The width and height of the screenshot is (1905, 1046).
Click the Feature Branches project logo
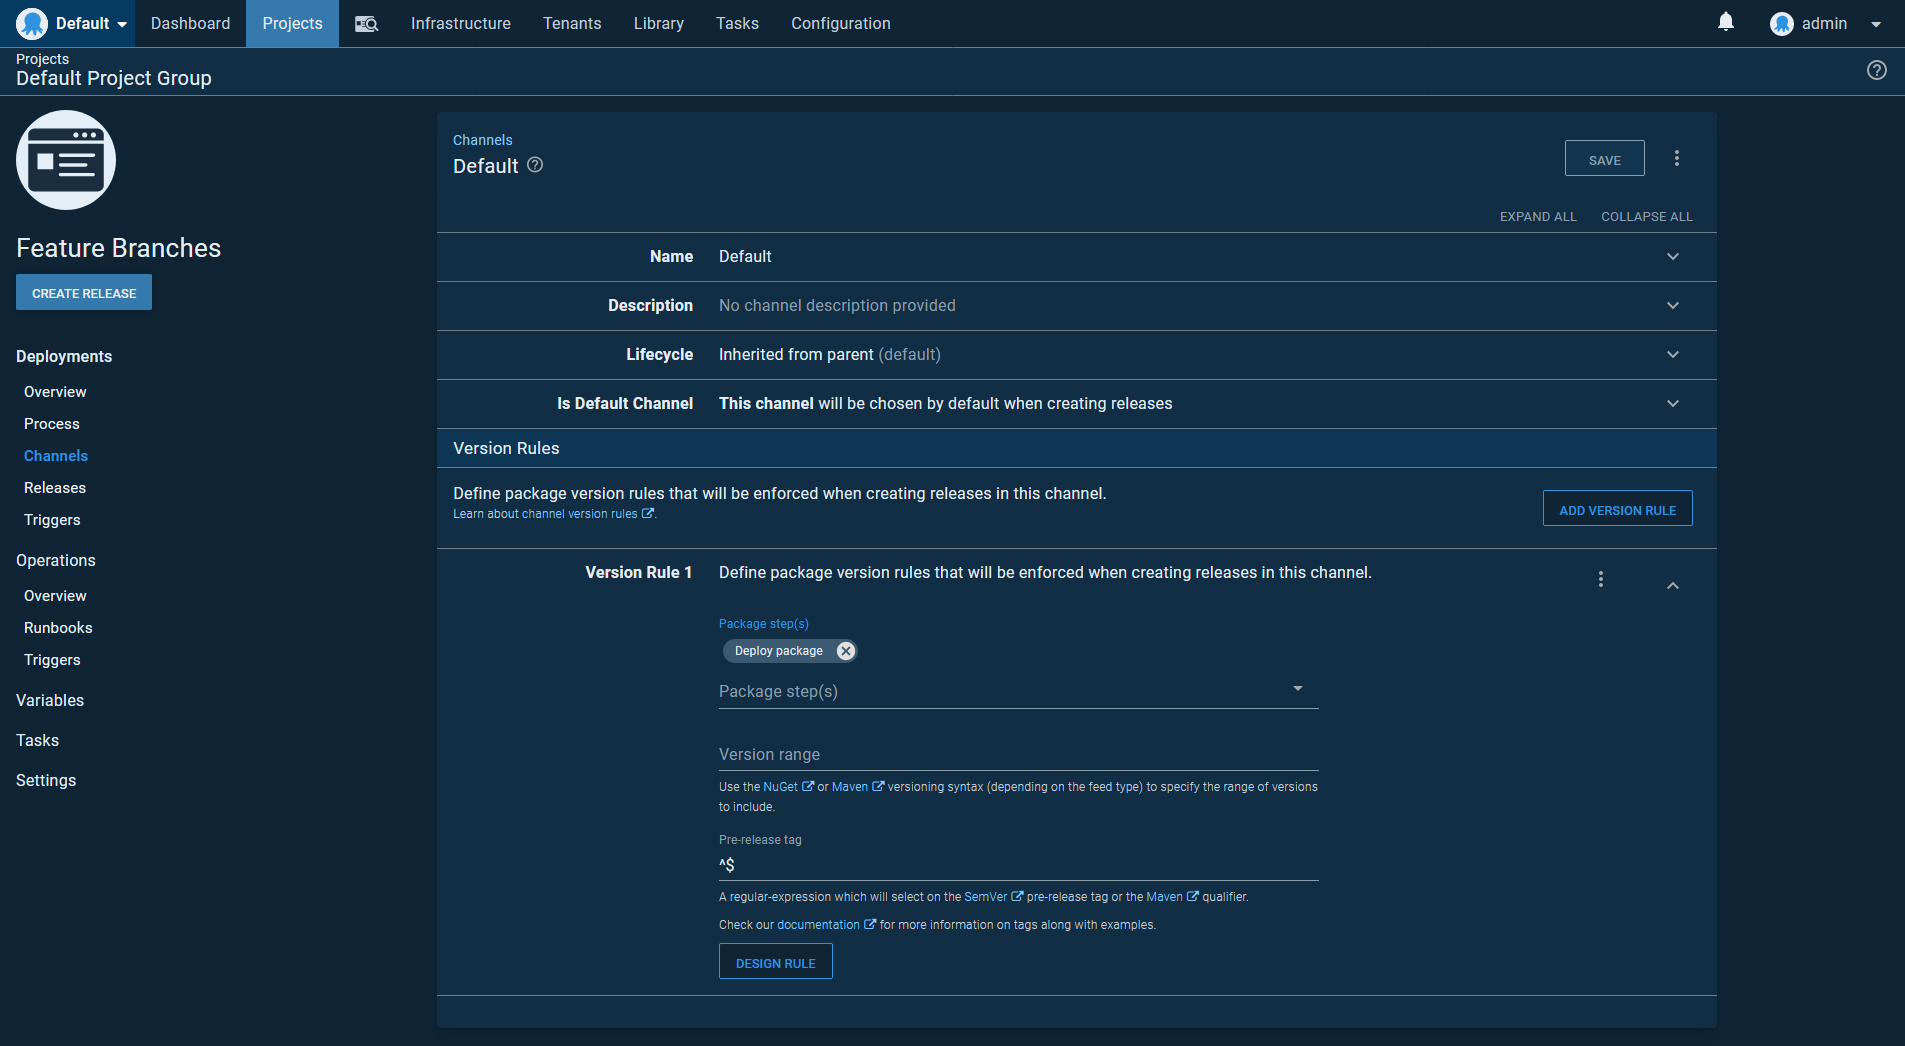pos(66,160)
